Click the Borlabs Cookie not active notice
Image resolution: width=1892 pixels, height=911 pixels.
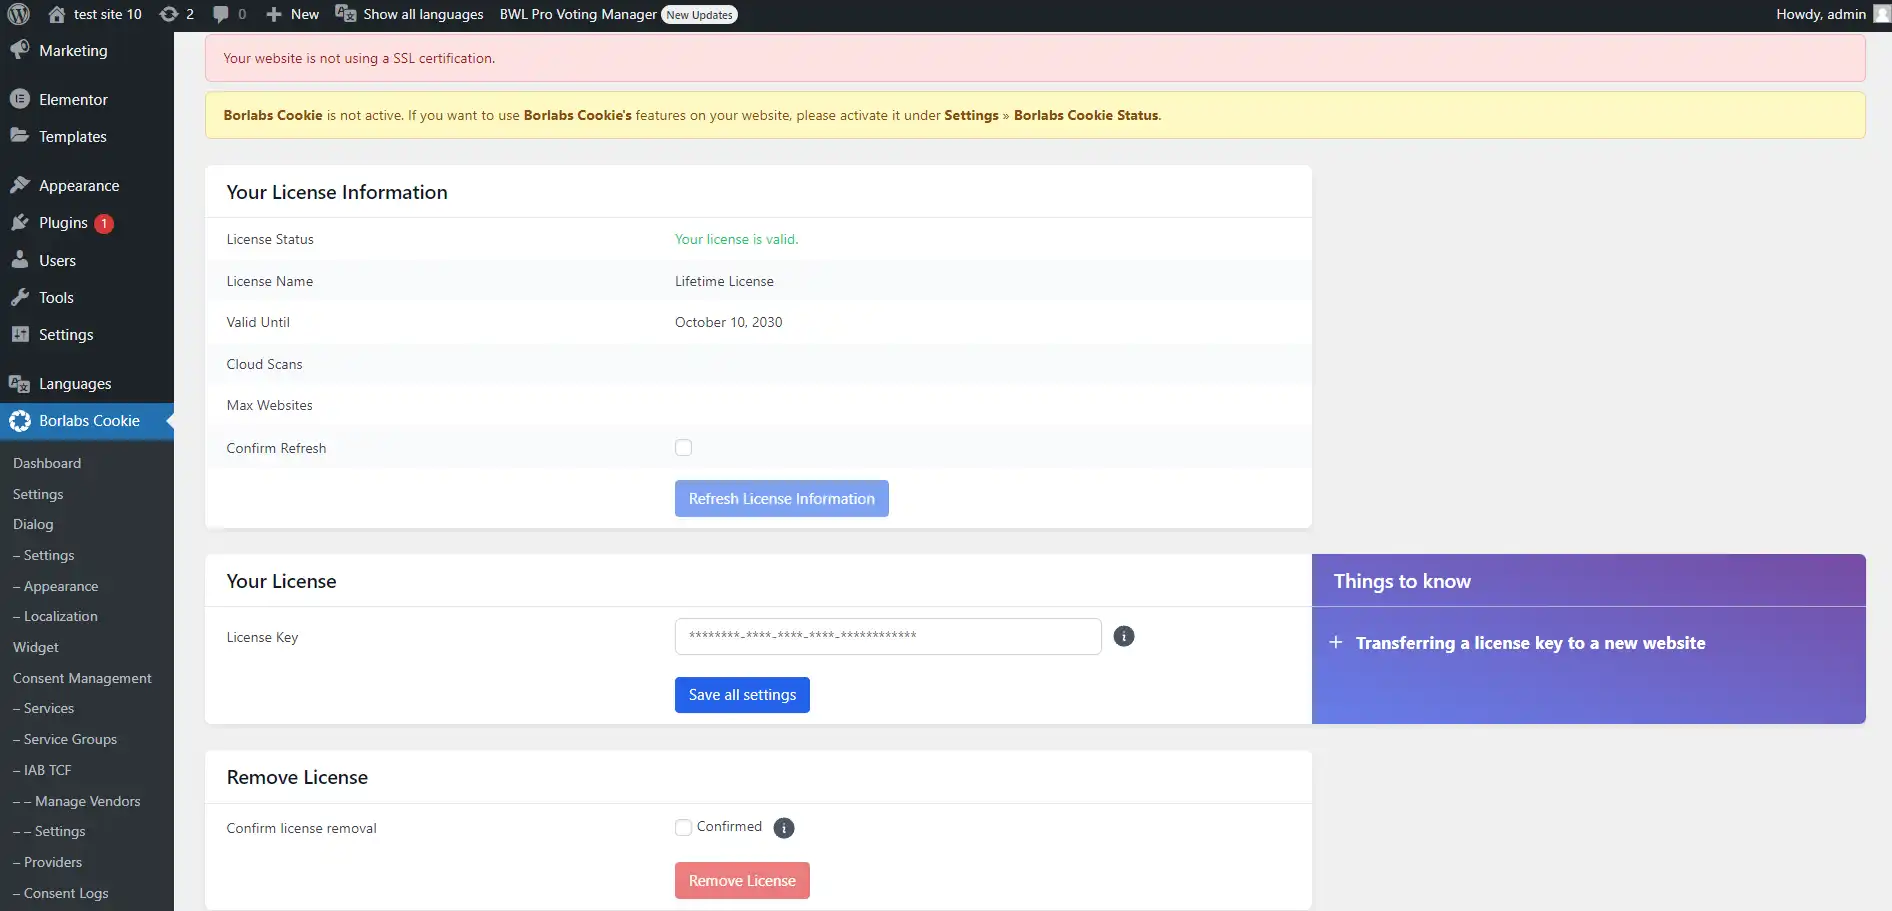1035,115
